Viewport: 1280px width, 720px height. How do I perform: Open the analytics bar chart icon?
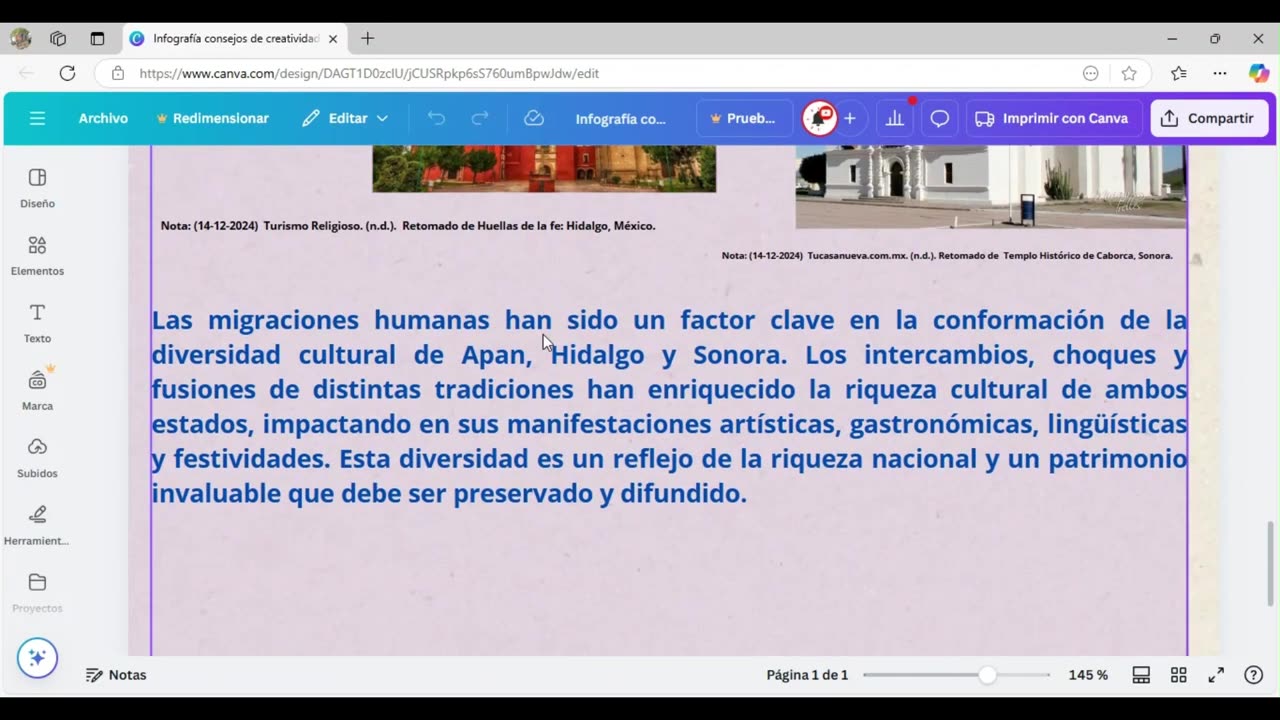coord(895,118)
